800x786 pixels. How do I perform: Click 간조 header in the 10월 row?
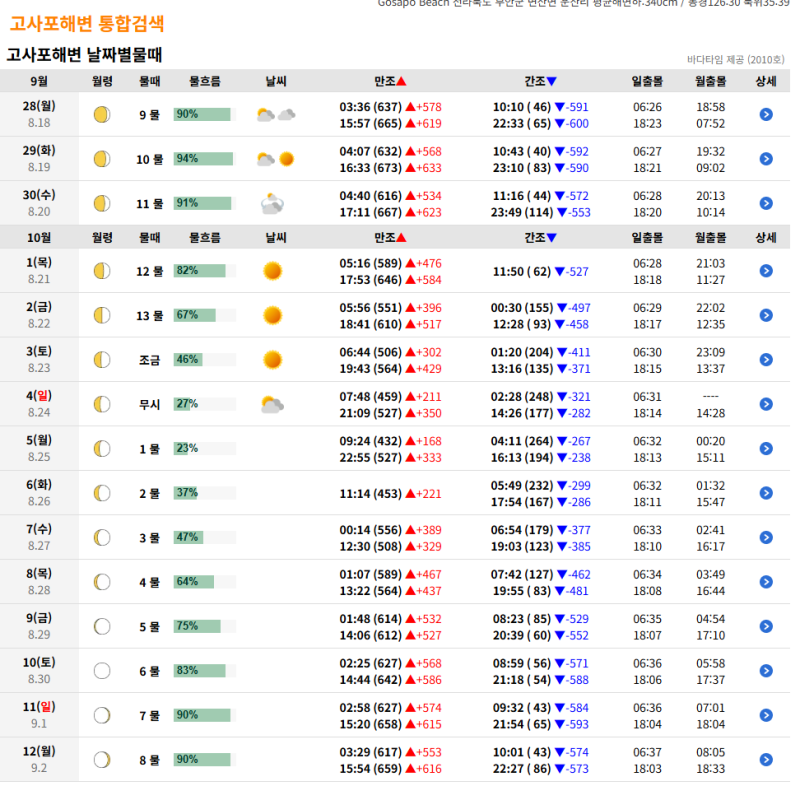click(x=540, y=237)
